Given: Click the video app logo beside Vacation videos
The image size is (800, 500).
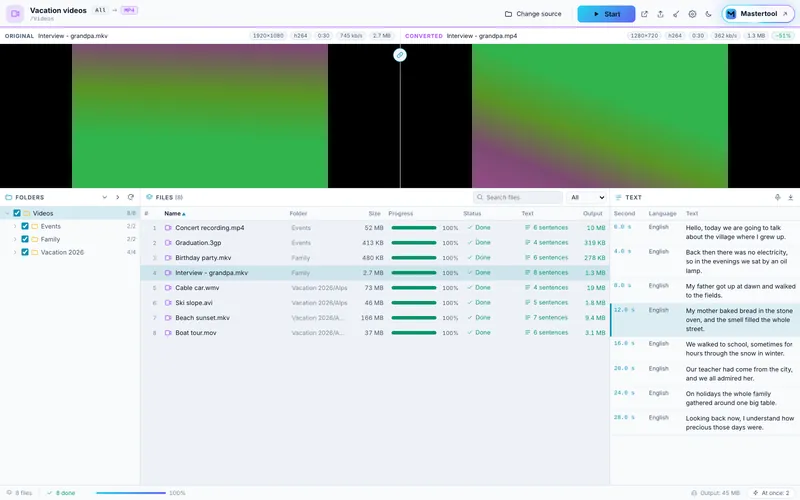Looking at the screenshot, I should coord(15,14).
